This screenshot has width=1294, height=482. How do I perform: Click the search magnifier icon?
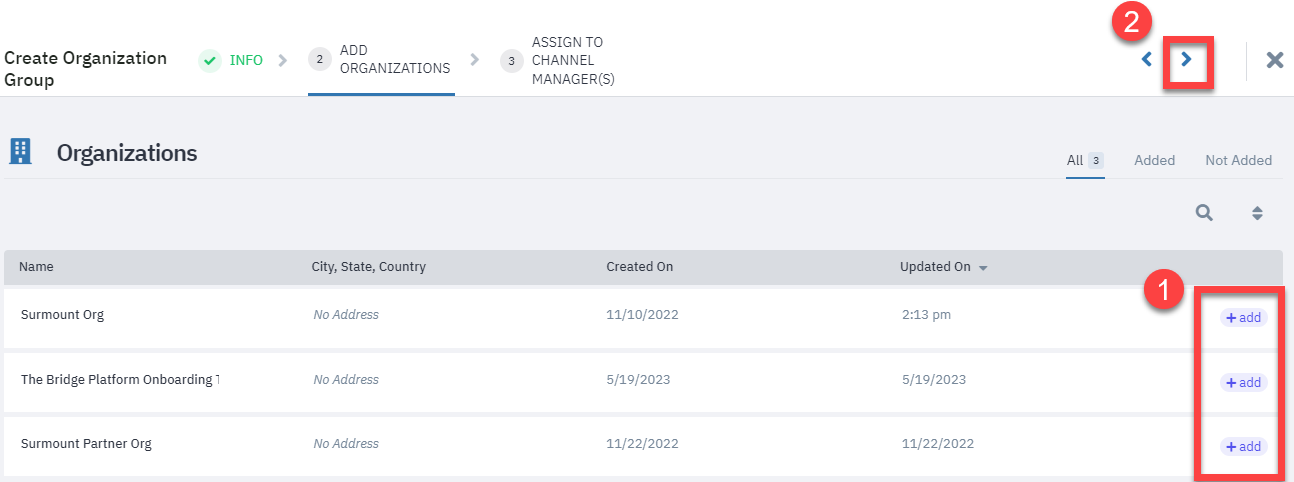point(1205,212)
